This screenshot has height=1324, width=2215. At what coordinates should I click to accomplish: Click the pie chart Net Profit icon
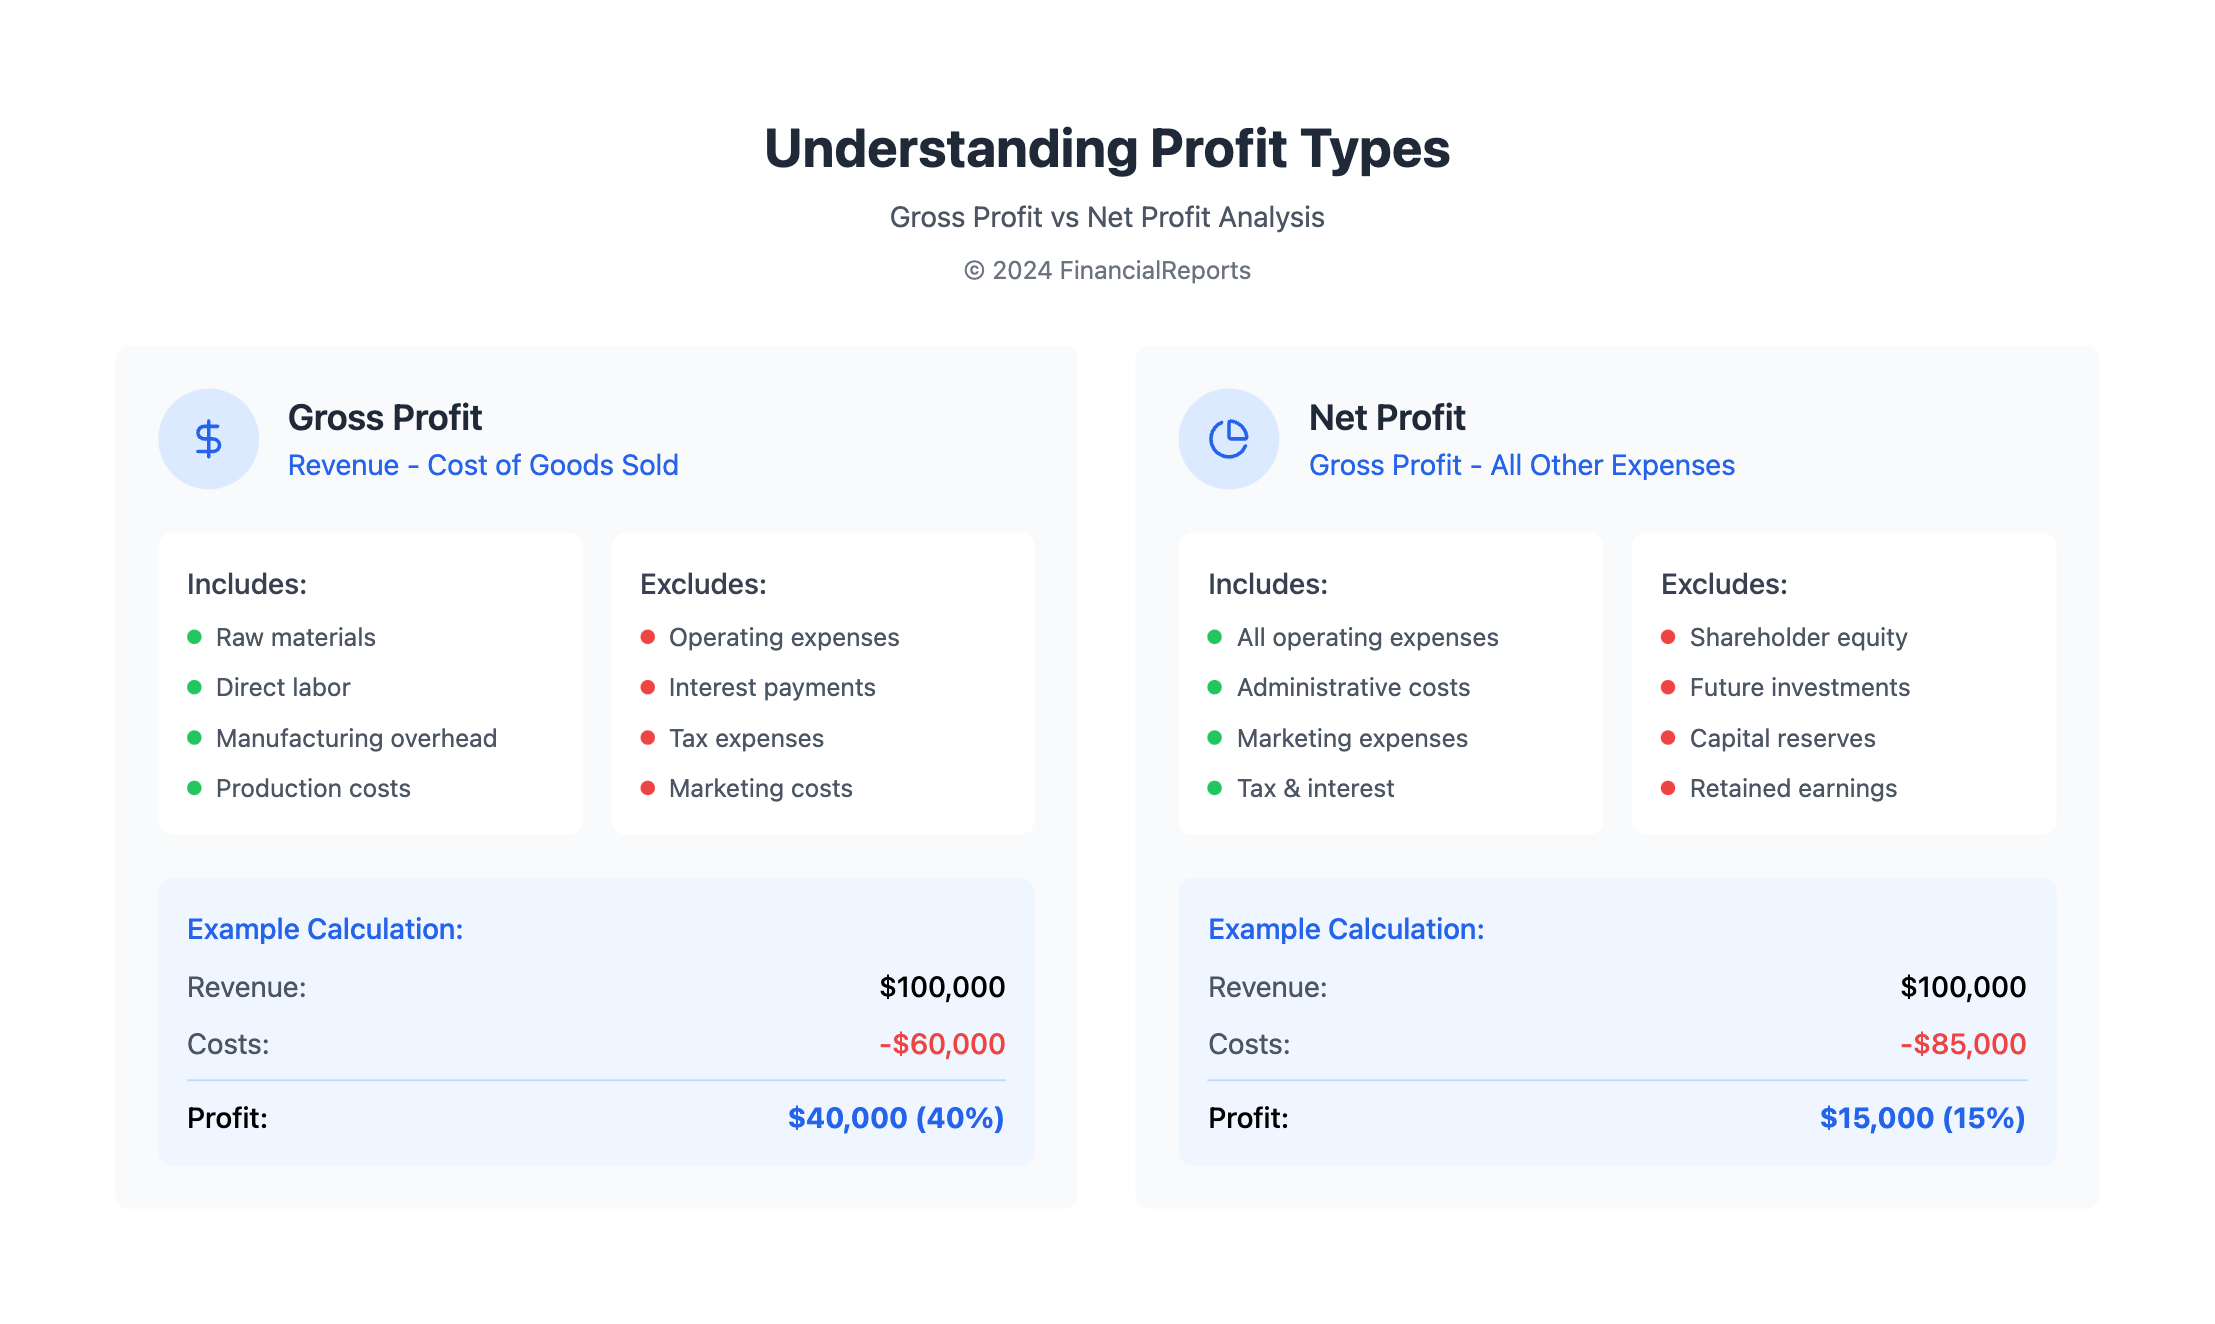point(1228,439)
